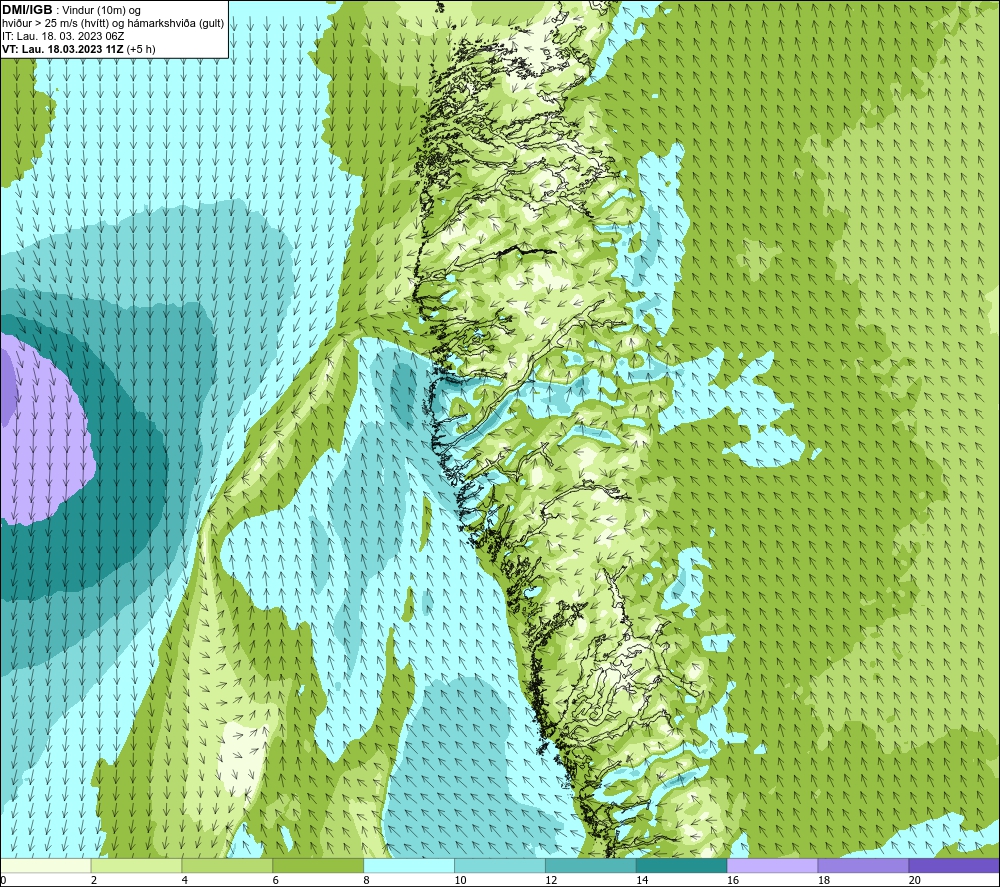Viewport: 1000px width, 887px height.
Task: Click the legend scale label "10"
Action: (460, 880)
